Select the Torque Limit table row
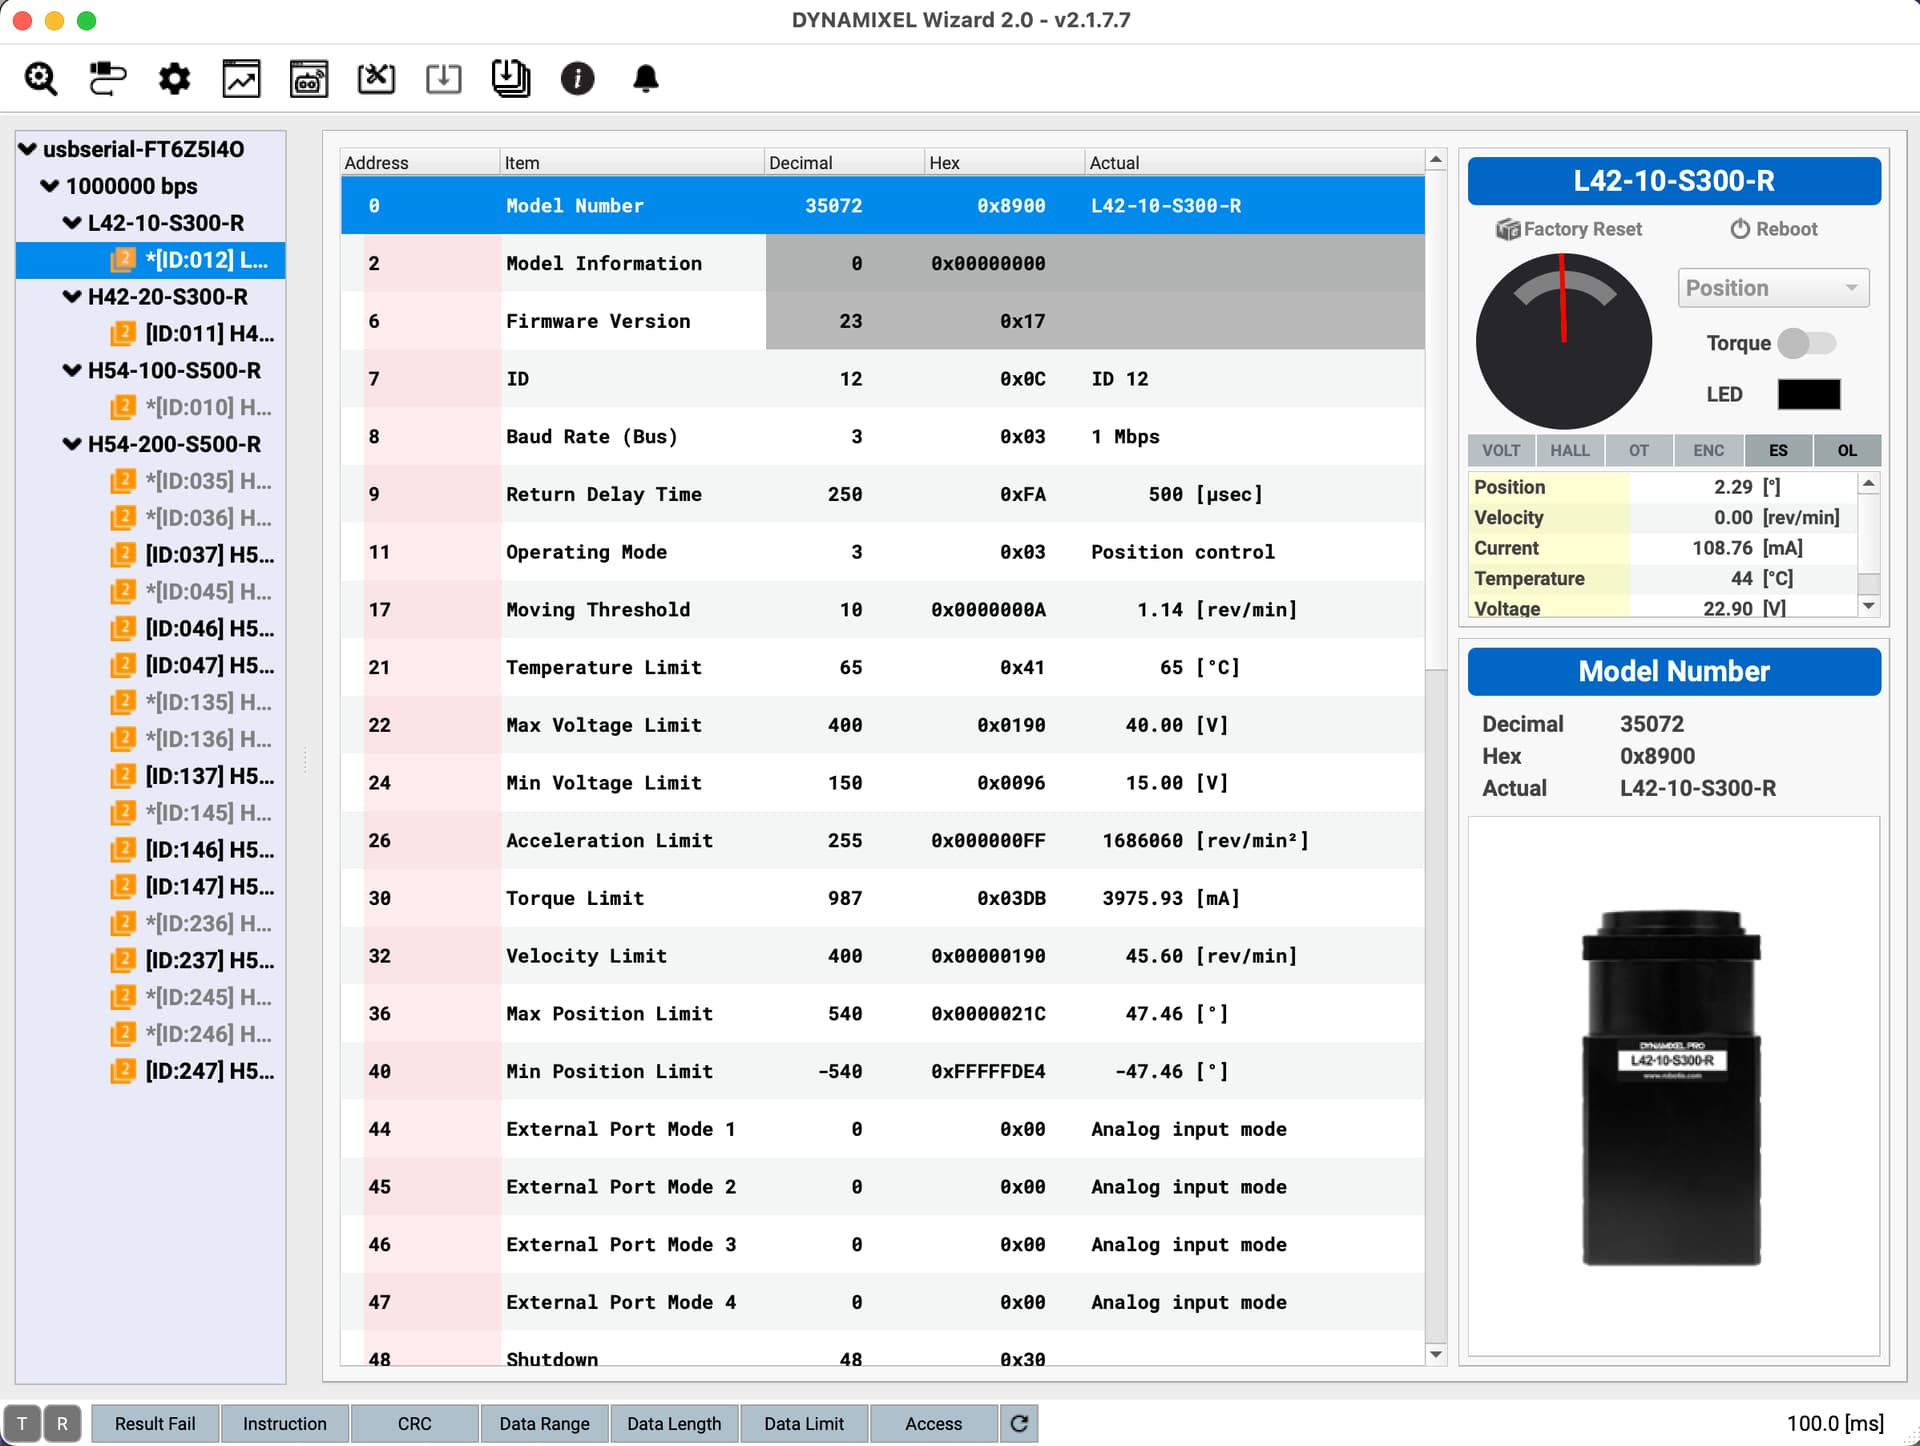1920x1446 pixels. click(x=882, y=898)
